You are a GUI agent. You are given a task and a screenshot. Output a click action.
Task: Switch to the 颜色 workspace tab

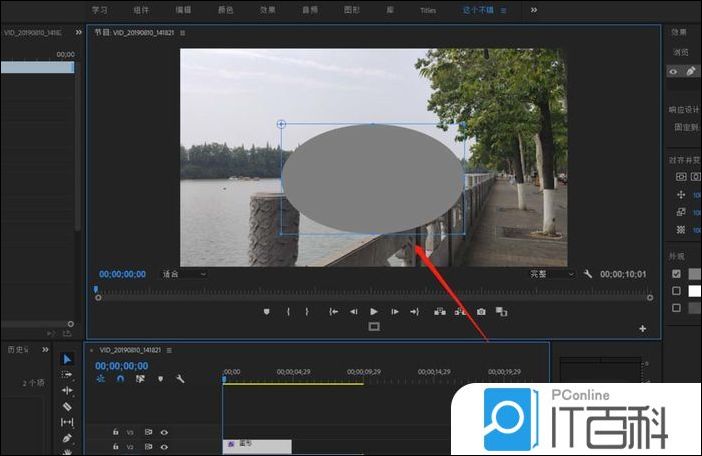point(226,10)
